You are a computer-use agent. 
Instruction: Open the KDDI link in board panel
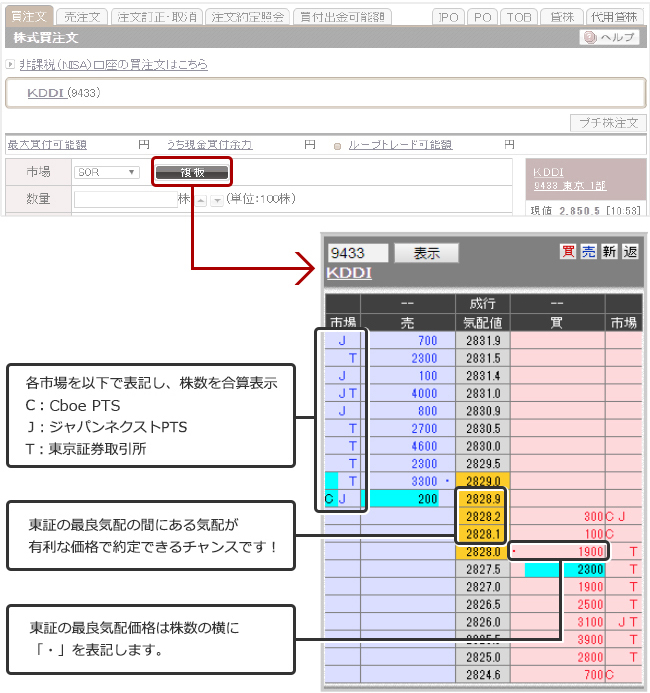[x=349, y=273]
